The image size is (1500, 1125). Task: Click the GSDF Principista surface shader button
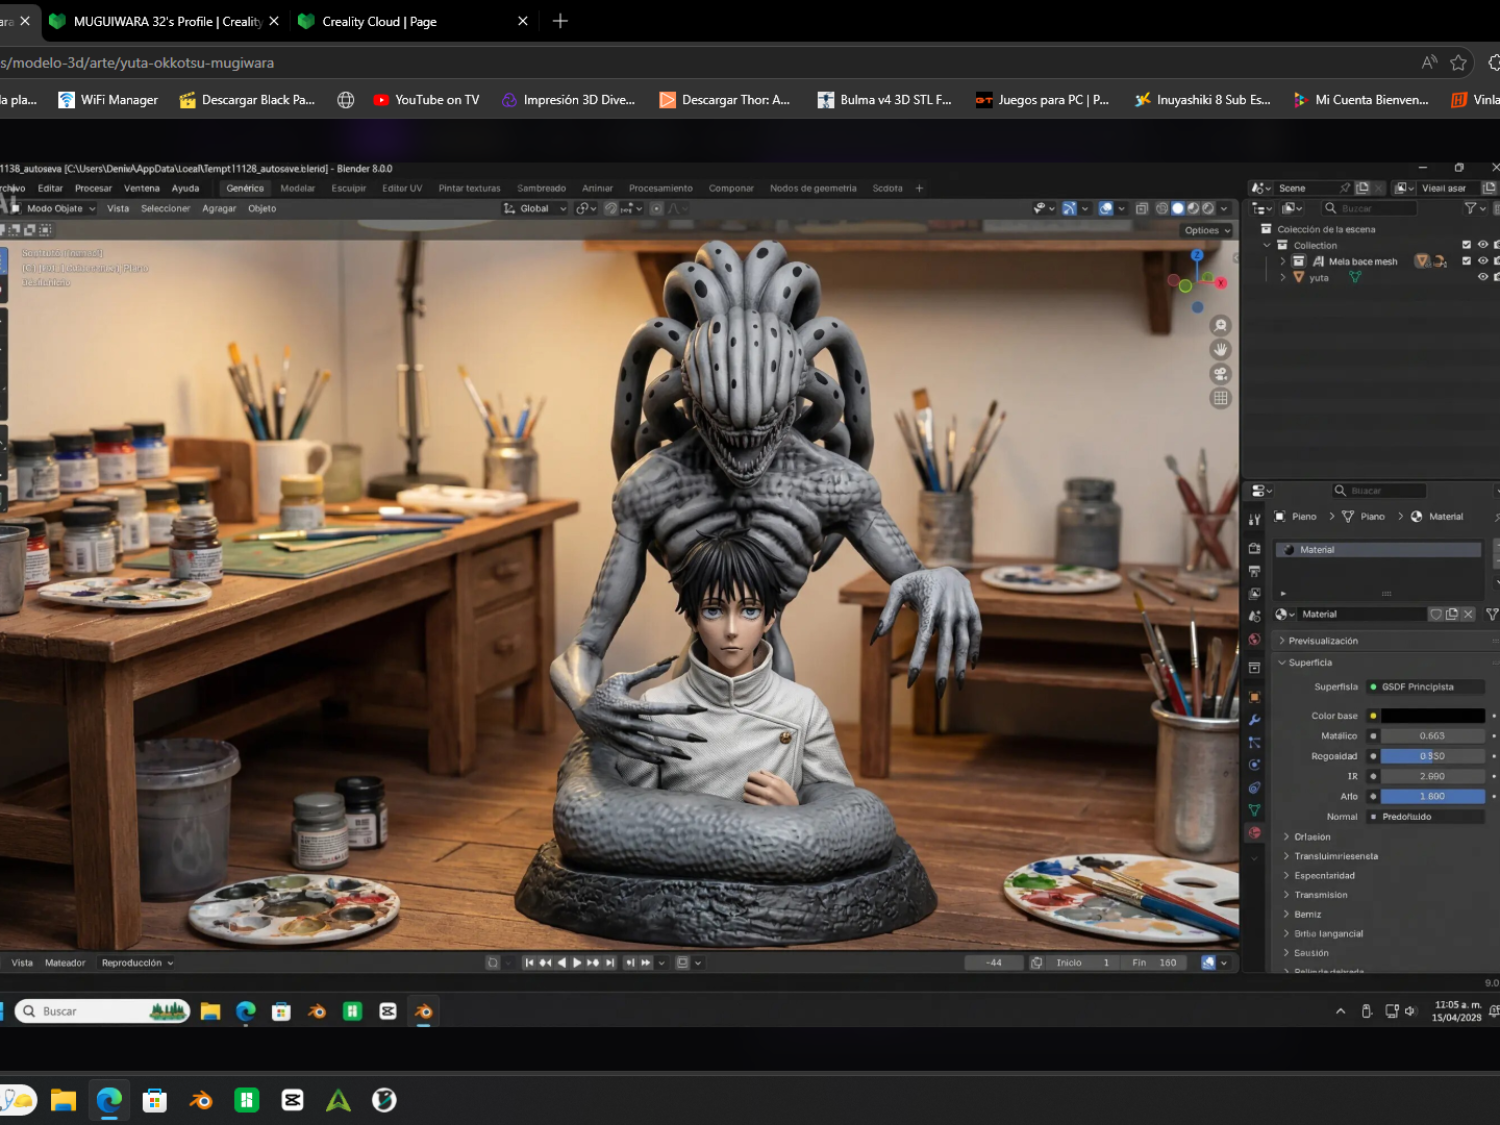(1425, 687)
